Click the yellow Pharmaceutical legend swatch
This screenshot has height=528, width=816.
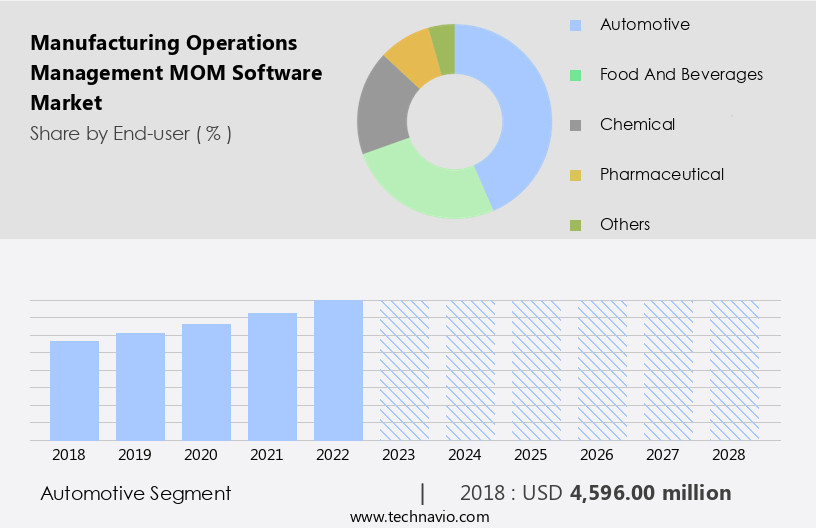(x=575, y=175)
